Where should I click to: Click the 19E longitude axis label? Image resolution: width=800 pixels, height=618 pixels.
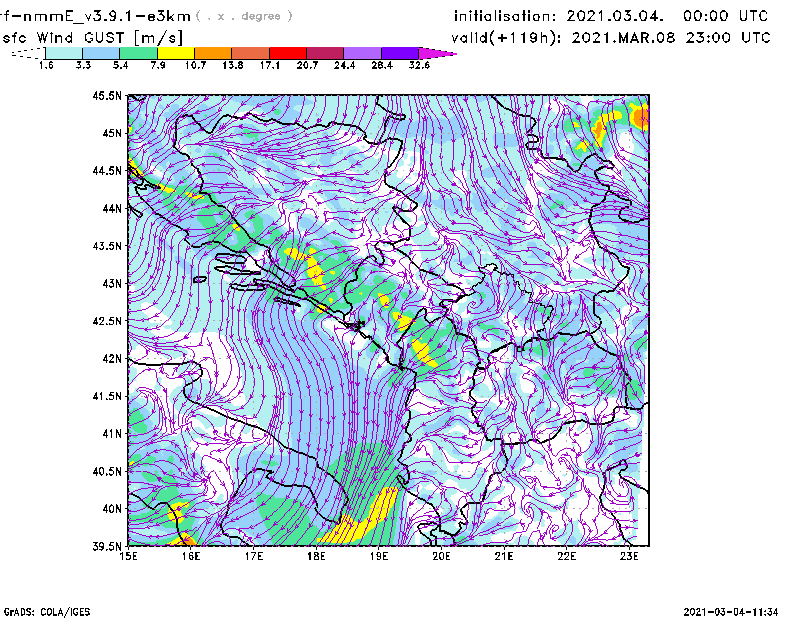[x=379, y=556]
